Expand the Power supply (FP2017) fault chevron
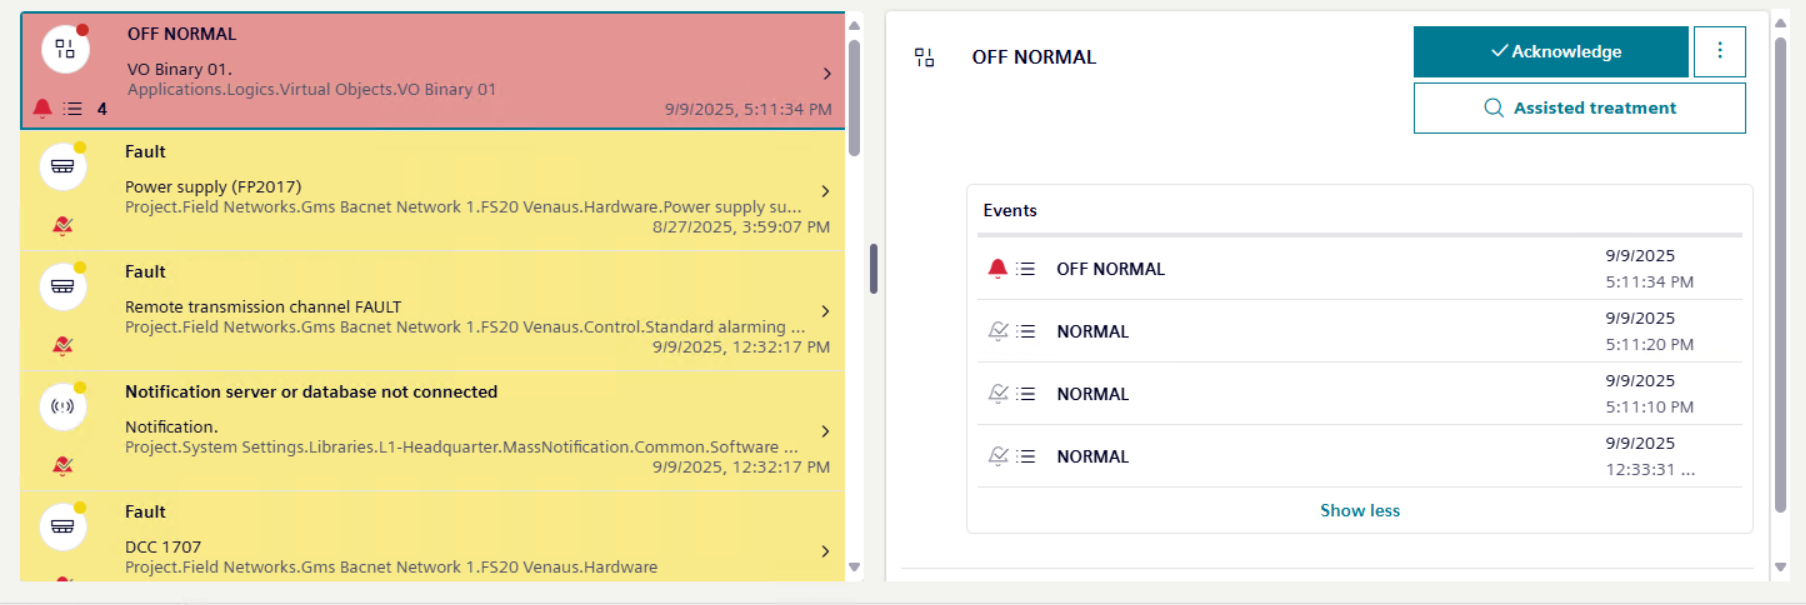 tap(825, 191)
